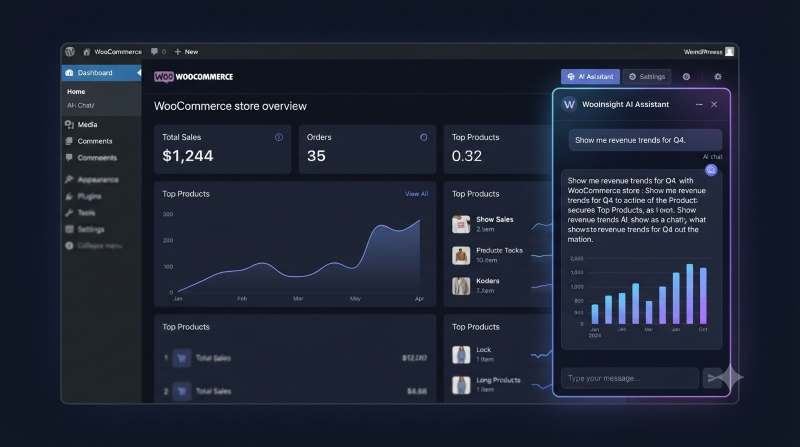The image size is (800, 447).
Task: Click the WooInsight AI Assistant title
Action: (x=626, y=104)
